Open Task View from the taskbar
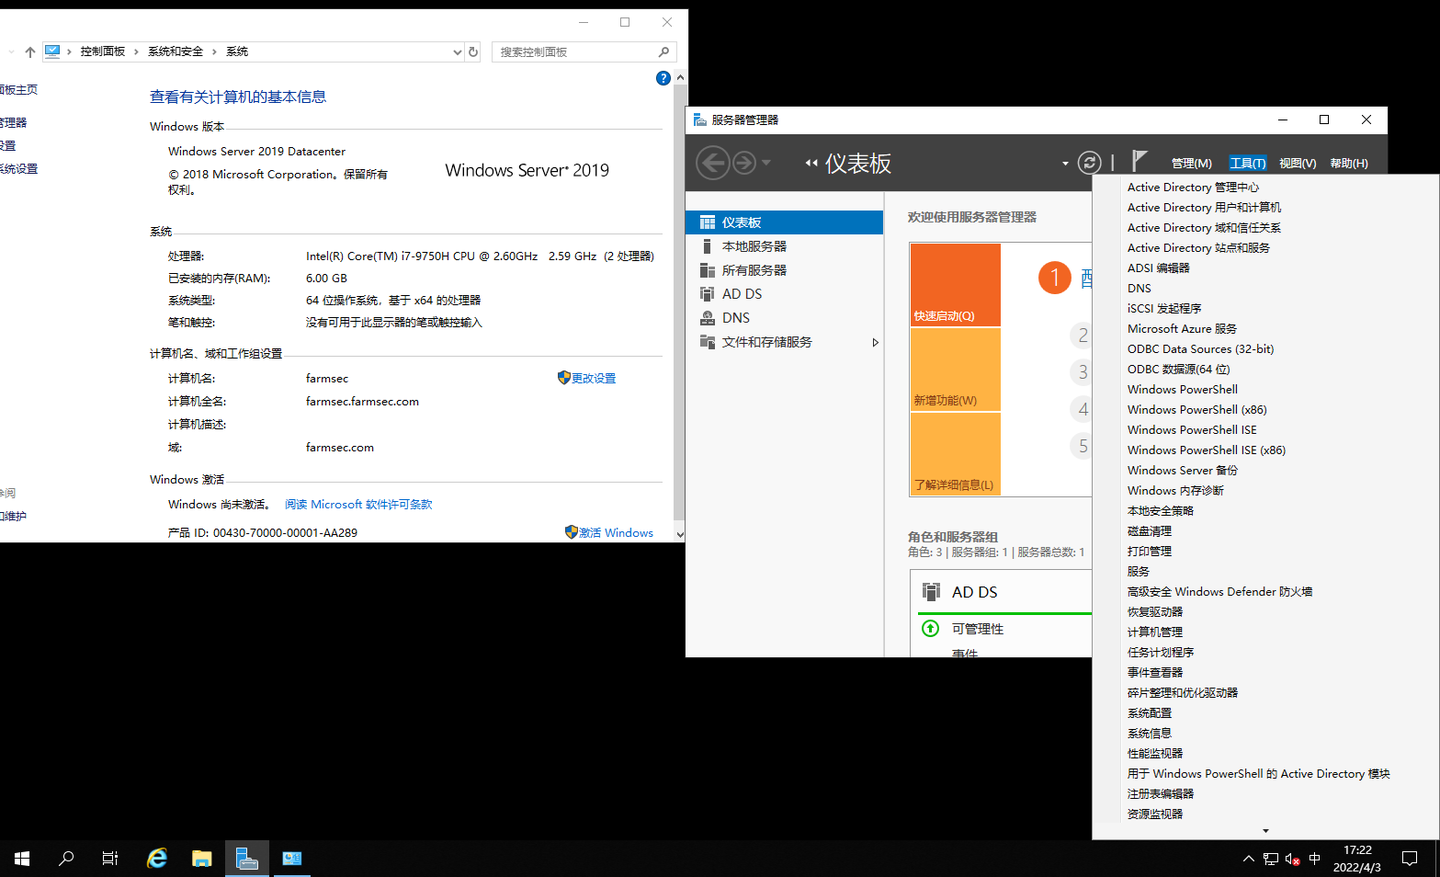This screenshot has width=1440, height=877. (x=110, y=858)
